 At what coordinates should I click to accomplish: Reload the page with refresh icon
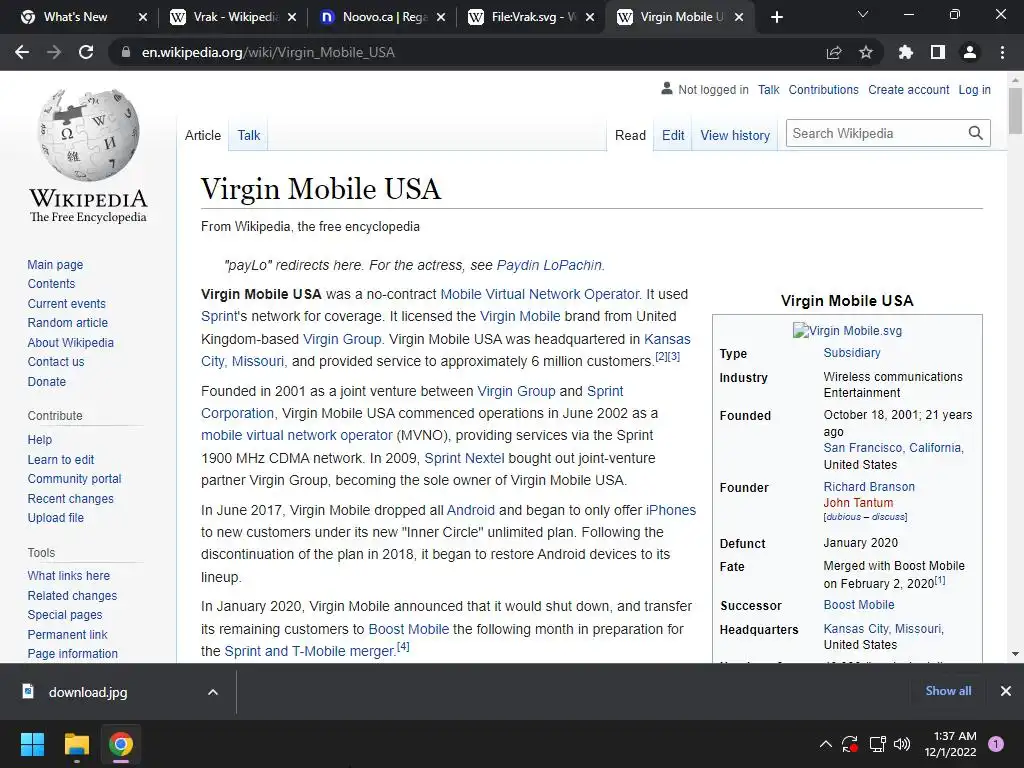tap(86, 52)
